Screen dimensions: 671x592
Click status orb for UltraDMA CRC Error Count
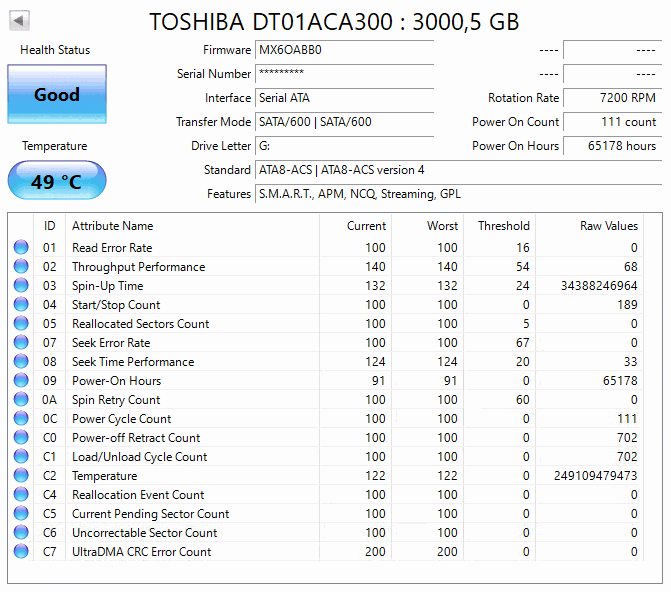coord(21,551)
